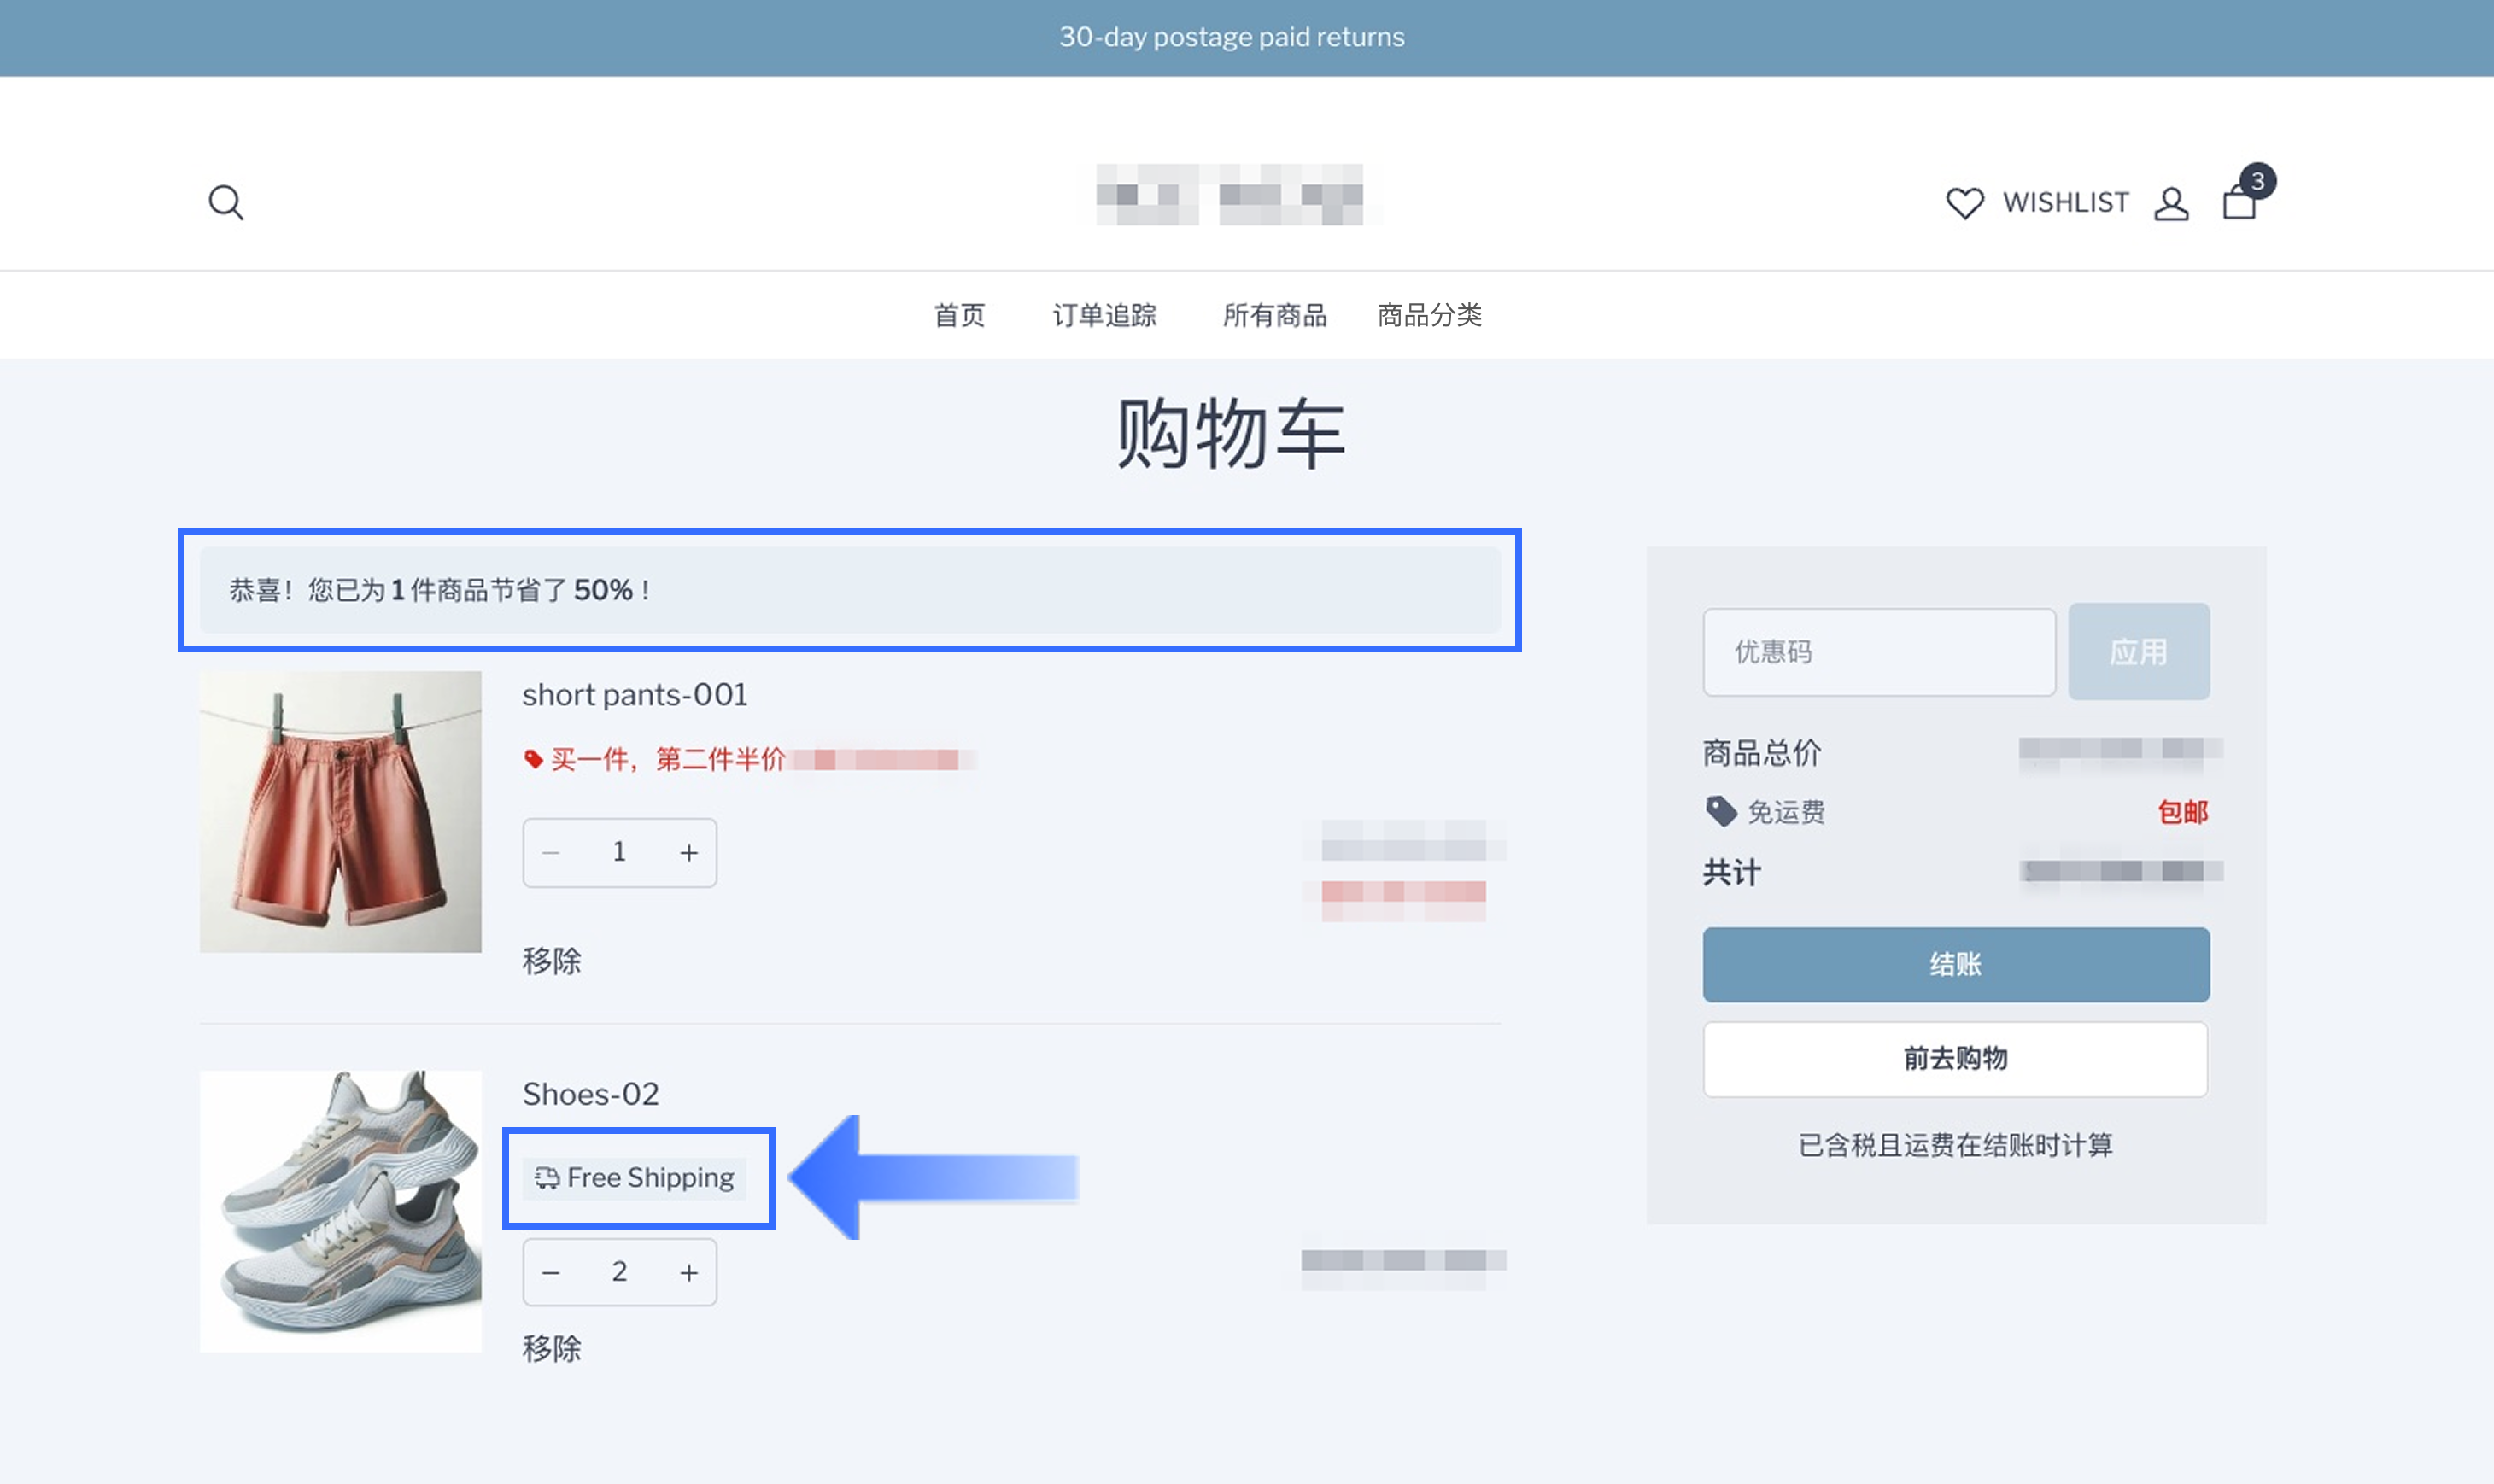Click the free shipping tag icon
This screenshot has height=1484, width=2494.
tap(1720, 811)
